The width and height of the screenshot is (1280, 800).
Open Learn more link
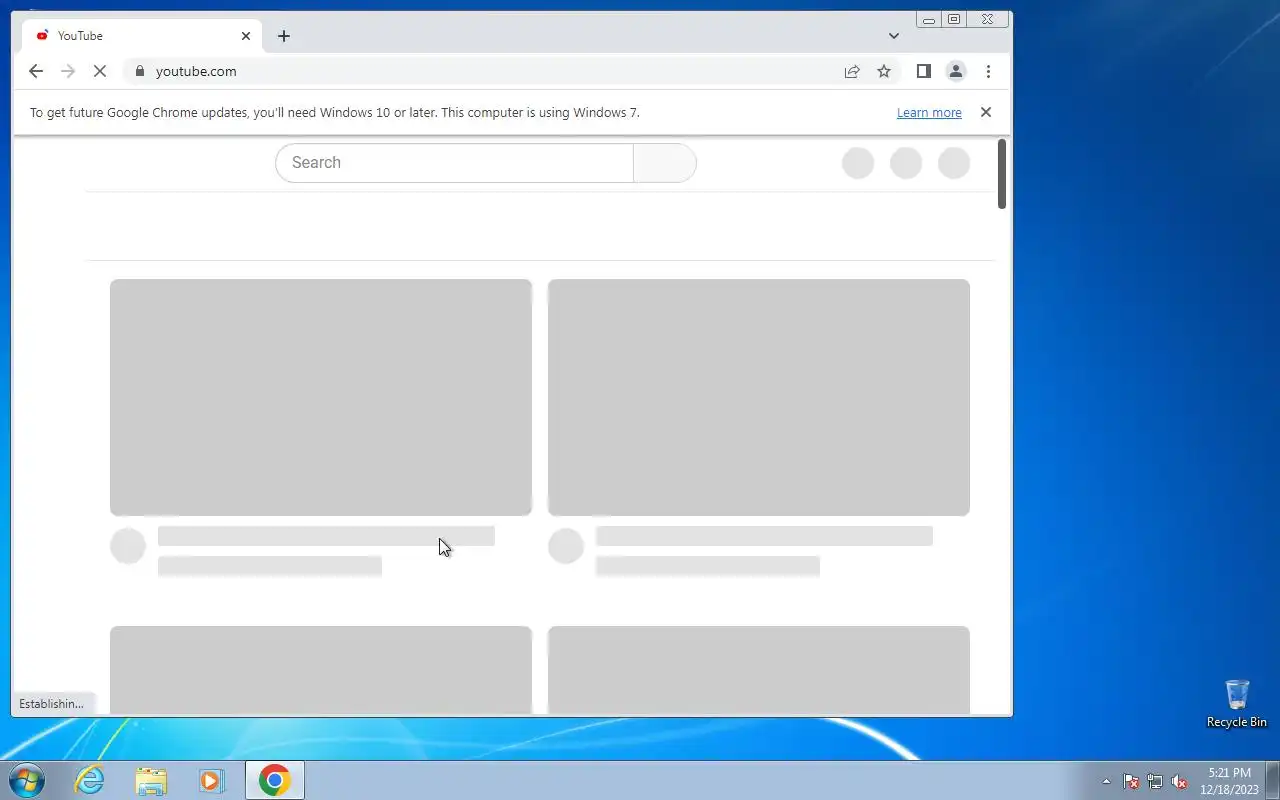coord(929,113)
